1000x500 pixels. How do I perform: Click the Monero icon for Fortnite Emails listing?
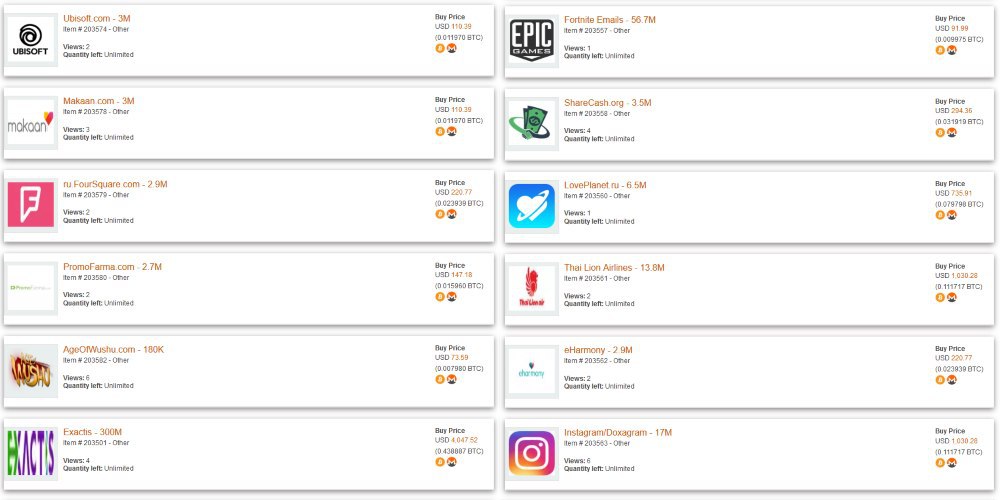click(x=952, y=50)
